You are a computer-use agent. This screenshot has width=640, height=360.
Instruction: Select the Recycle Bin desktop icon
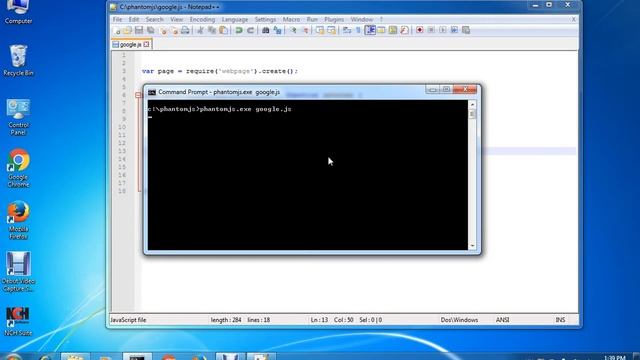pos(18,60)
